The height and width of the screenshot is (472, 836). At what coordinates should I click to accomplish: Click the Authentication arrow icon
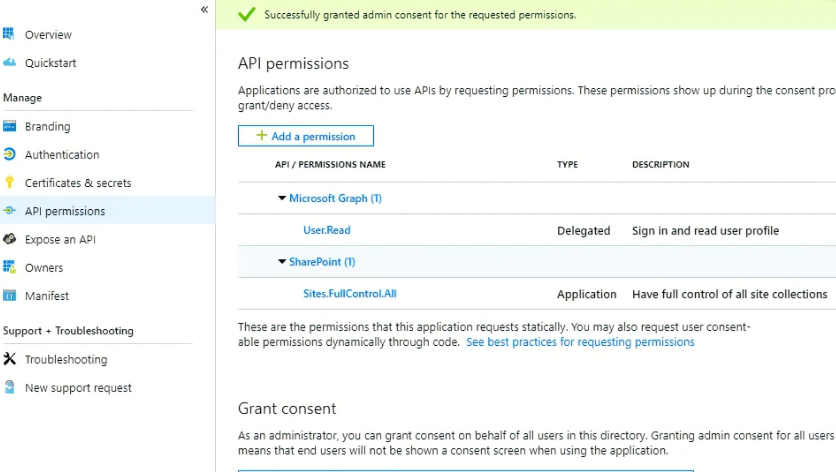[9, 154]
